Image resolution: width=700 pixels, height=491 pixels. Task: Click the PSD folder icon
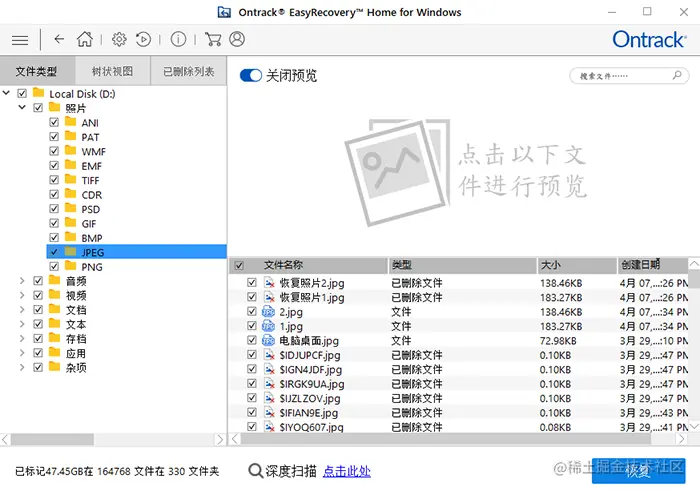coord(71,208)
